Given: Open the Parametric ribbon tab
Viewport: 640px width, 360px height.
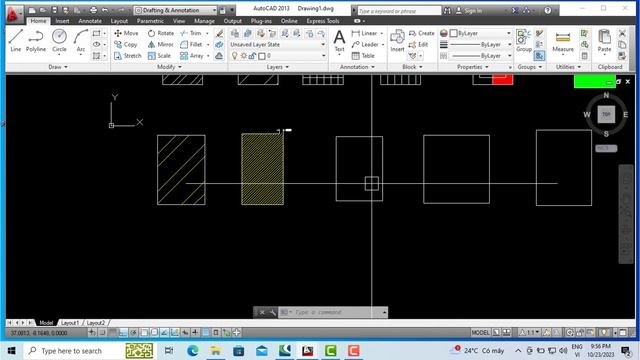Looking at the screenshot, I should (x=150, y=21).
